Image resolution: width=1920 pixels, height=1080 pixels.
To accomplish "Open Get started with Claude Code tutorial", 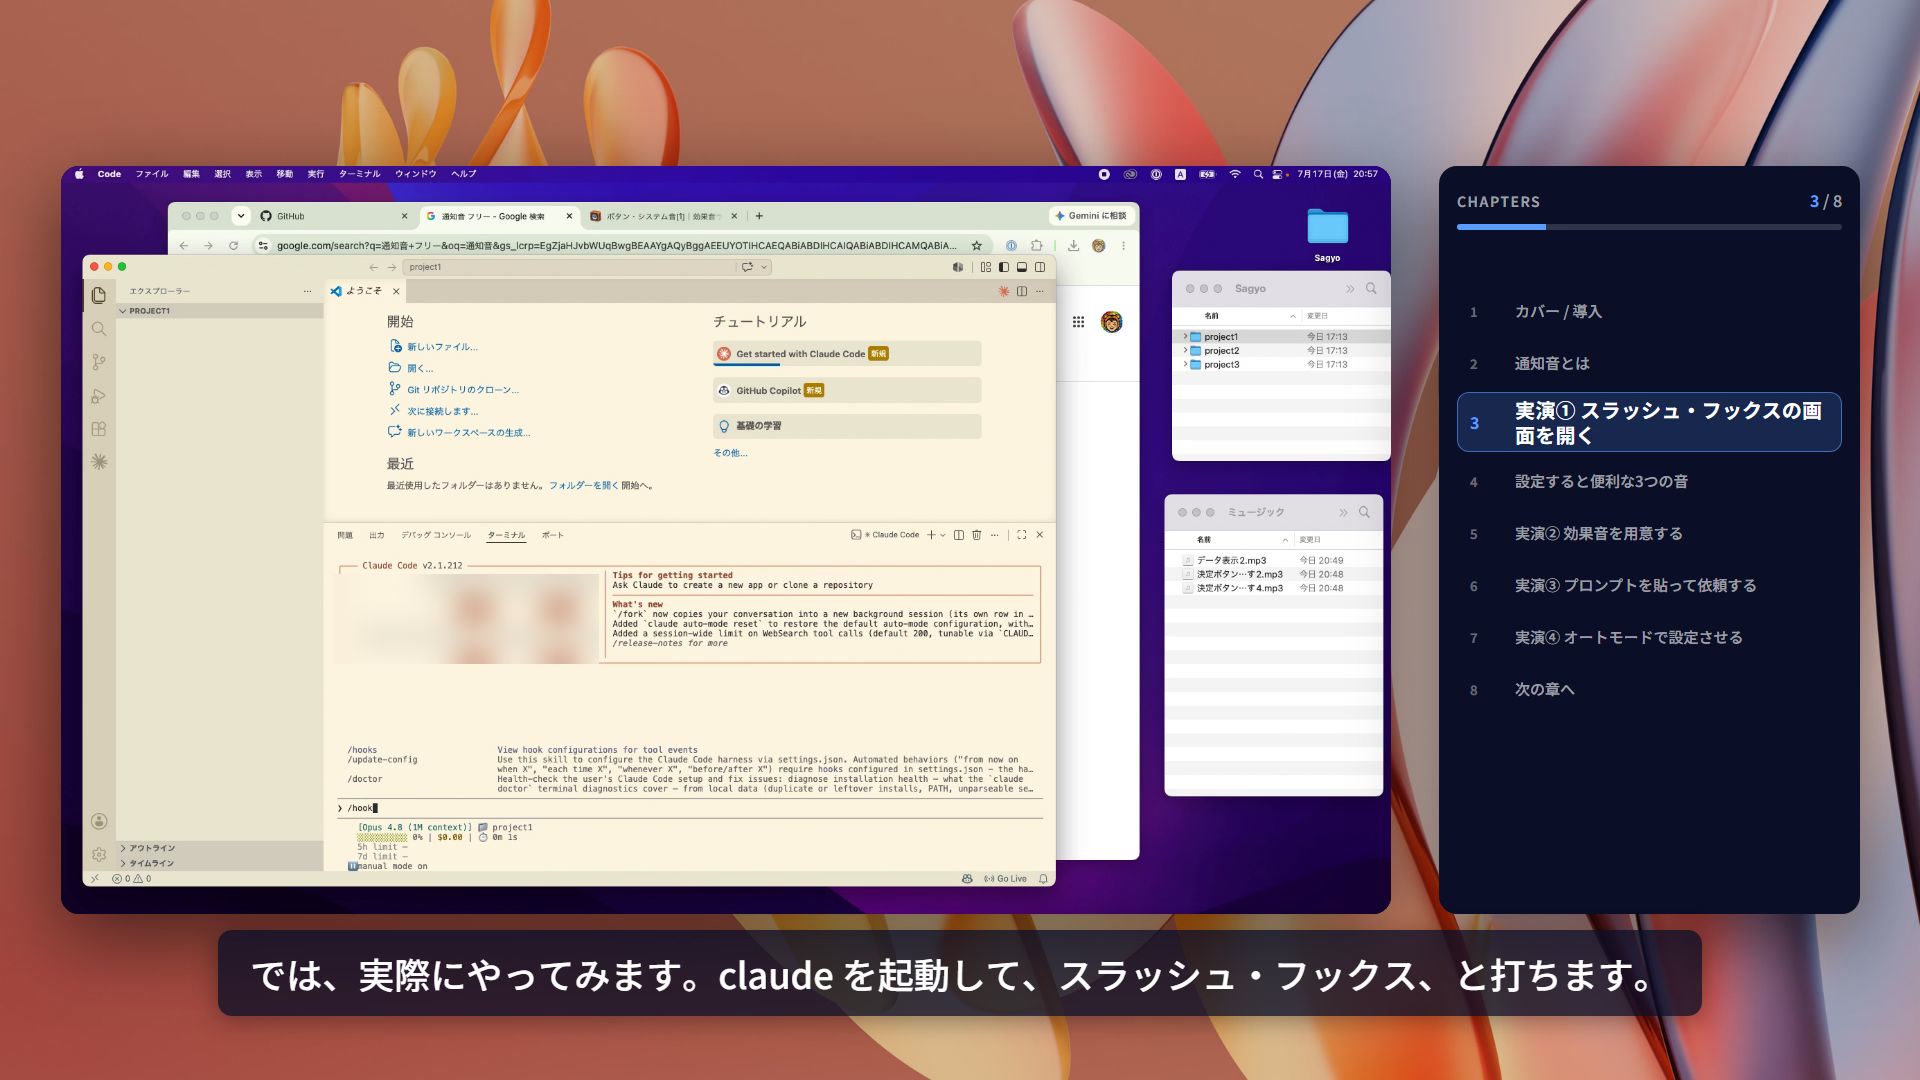I will 847,354.
